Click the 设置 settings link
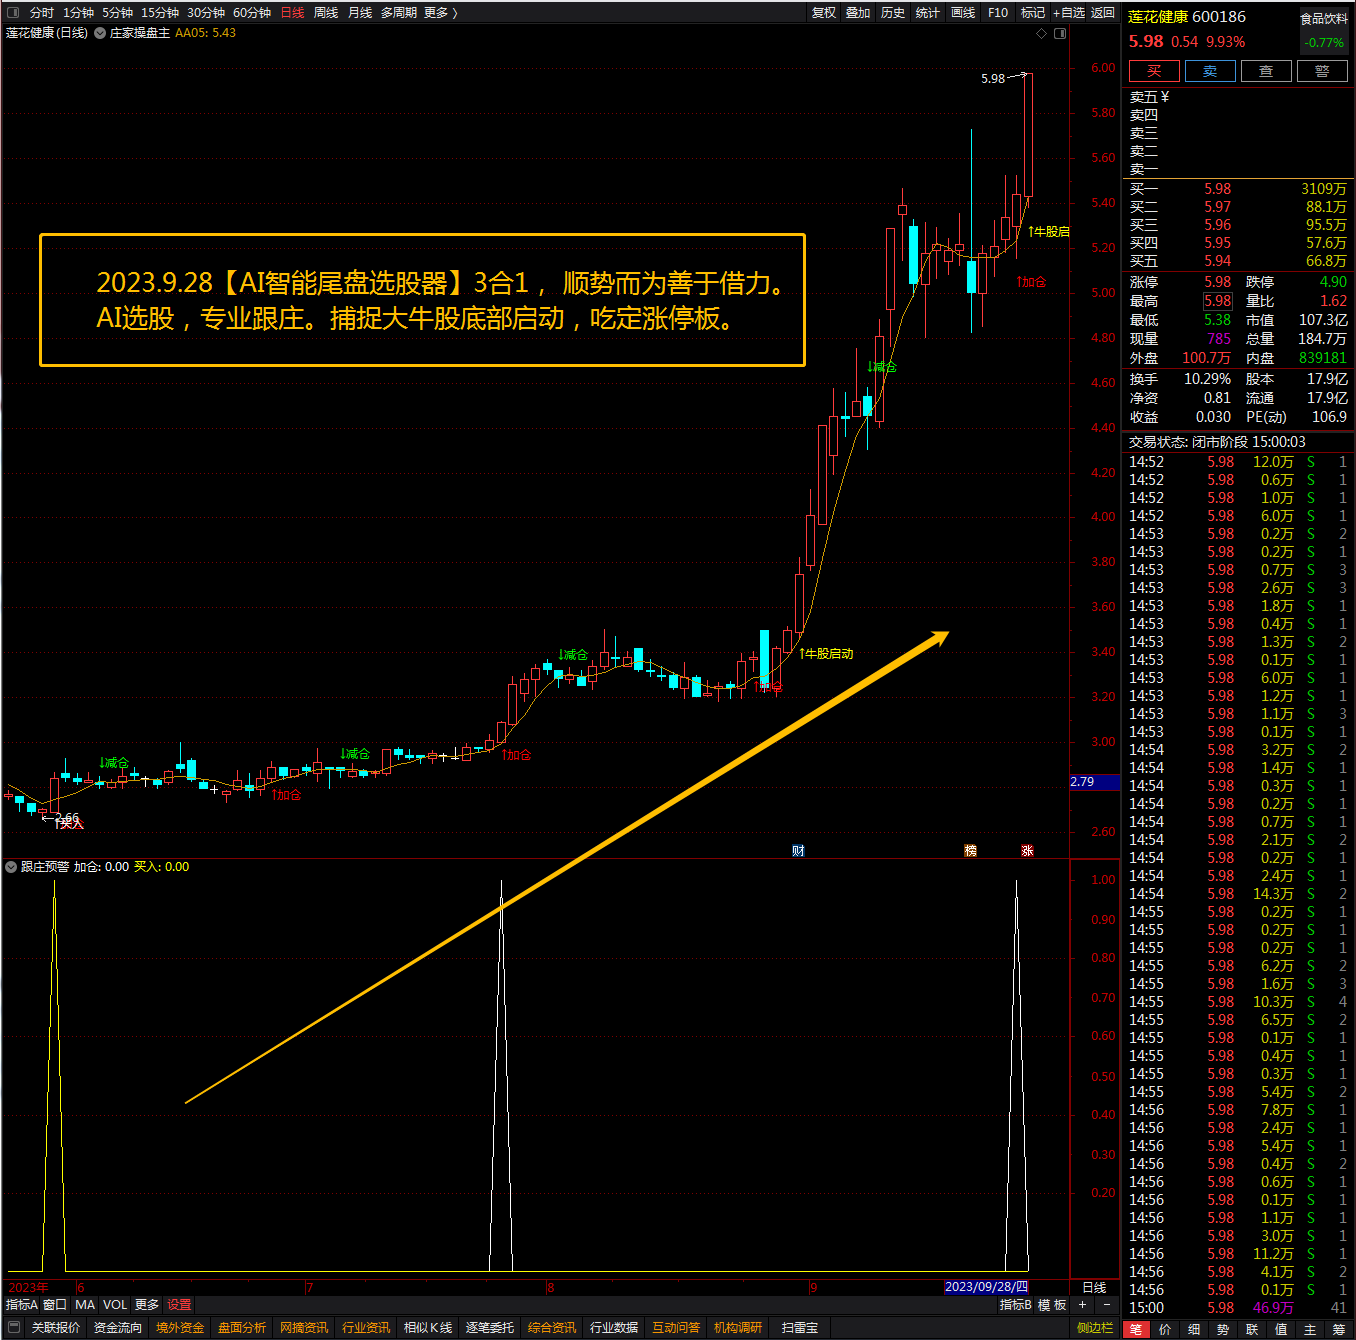Image resolution: width=1356 pixels, height=1340 pixels. [x=179, y=1305]
